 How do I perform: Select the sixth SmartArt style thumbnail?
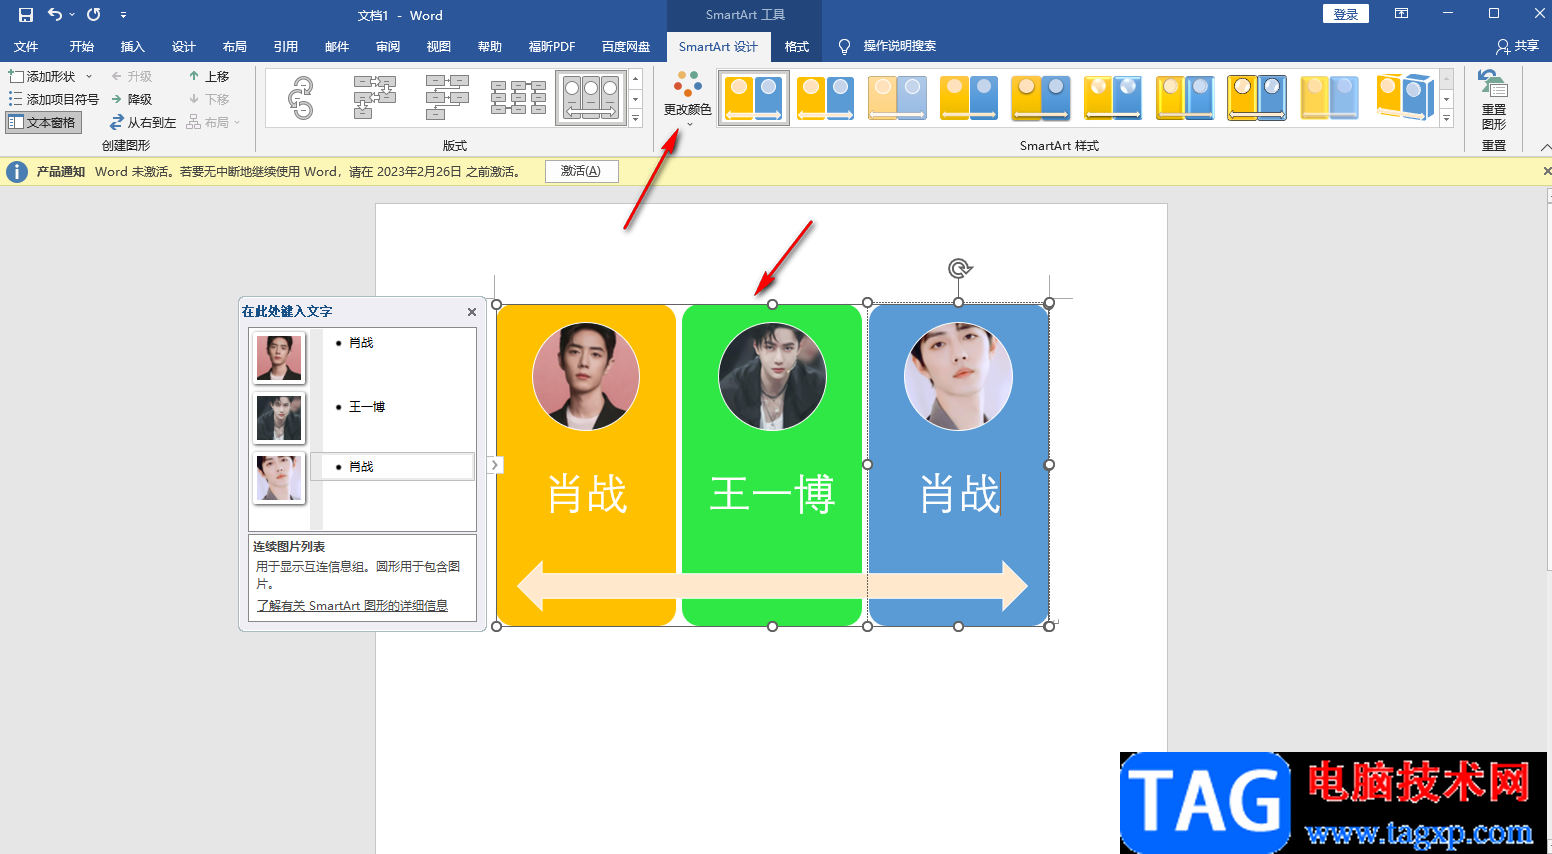pyautogui.click(x=1113, y=98)
